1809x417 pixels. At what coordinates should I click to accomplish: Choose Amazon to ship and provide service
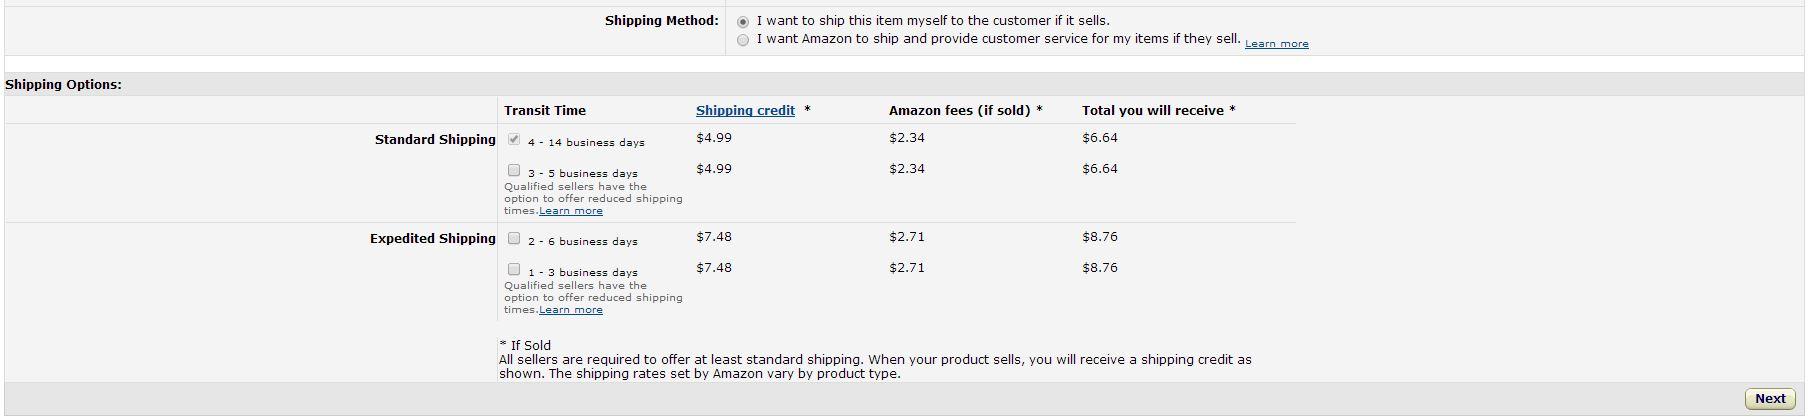point(742,41)
